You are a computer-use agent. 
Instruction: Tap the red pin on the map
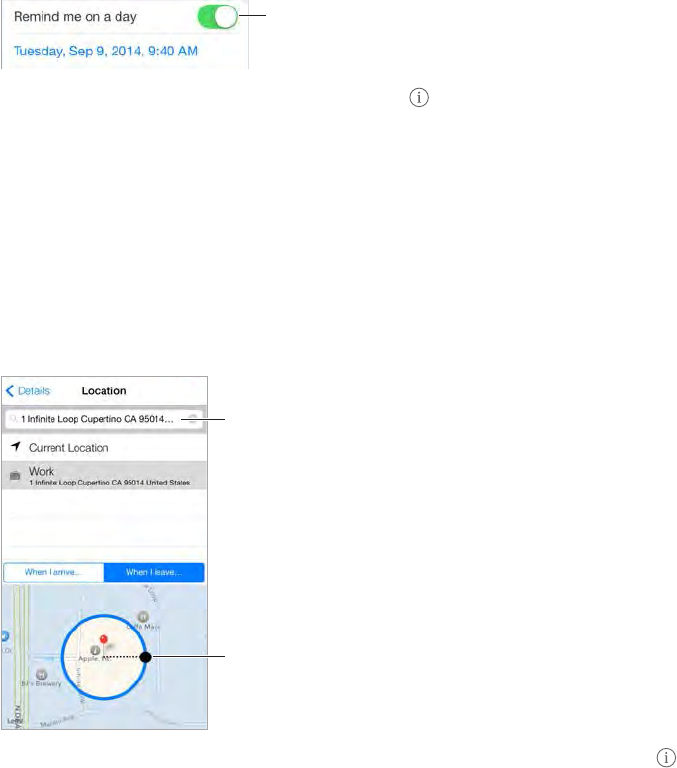[x=103, y=639]
